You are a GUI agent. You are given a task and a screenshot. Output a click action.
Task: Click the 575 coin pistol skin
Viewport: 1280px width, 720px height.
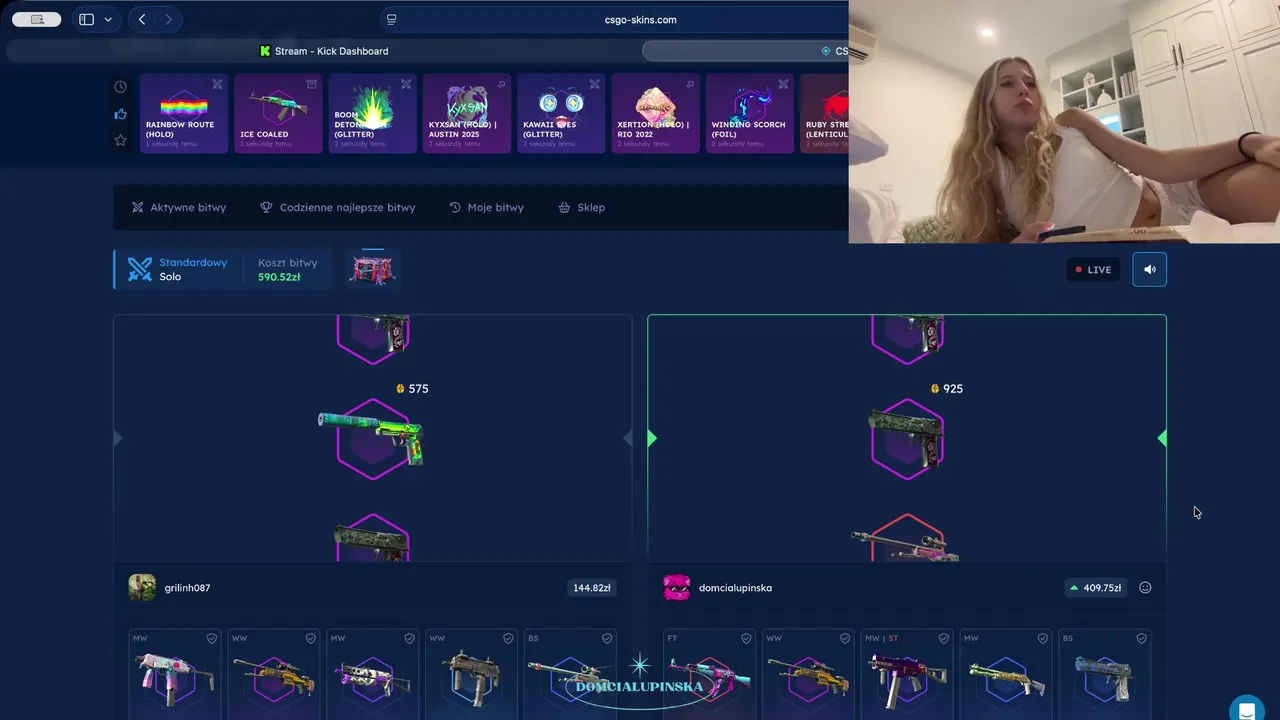click(372, 439)
